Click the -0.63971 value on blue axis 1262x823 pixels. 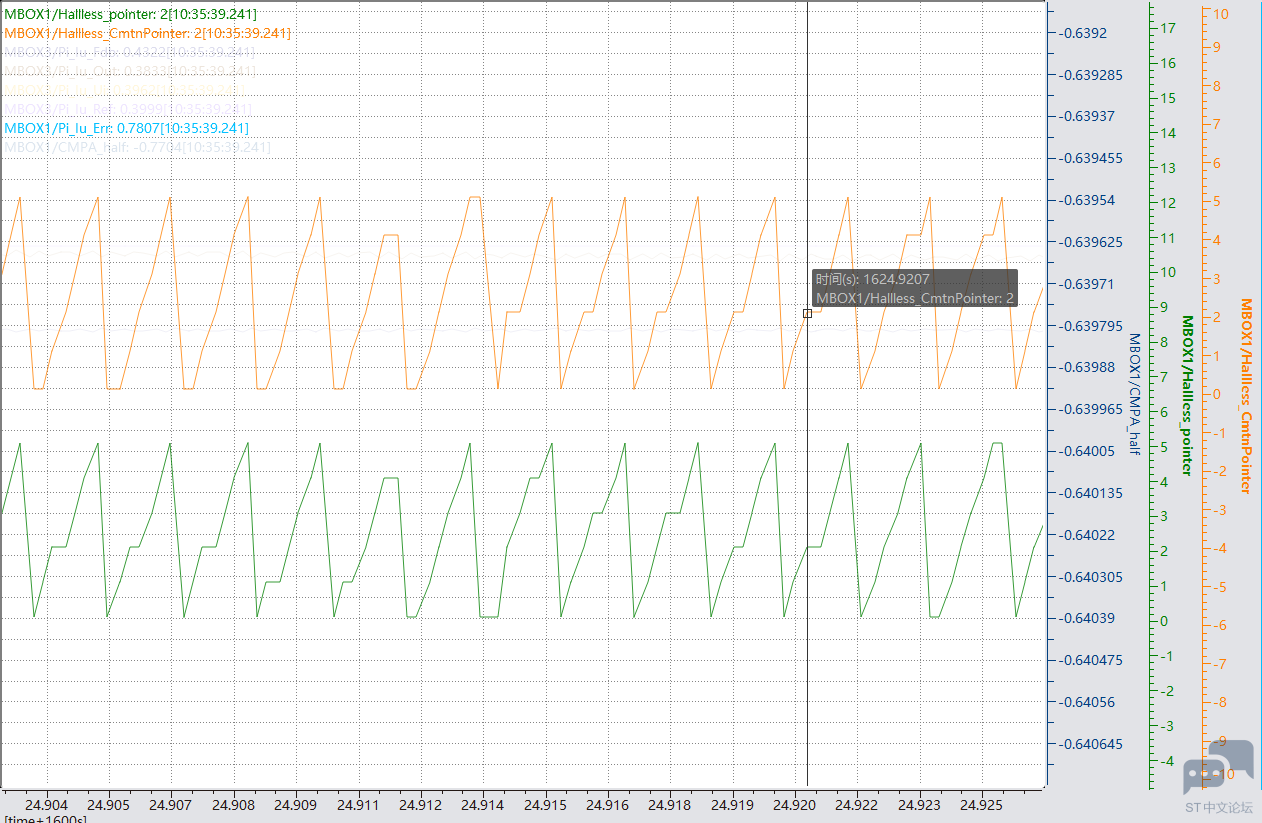pyautogui.click(x=1085, y=284)
